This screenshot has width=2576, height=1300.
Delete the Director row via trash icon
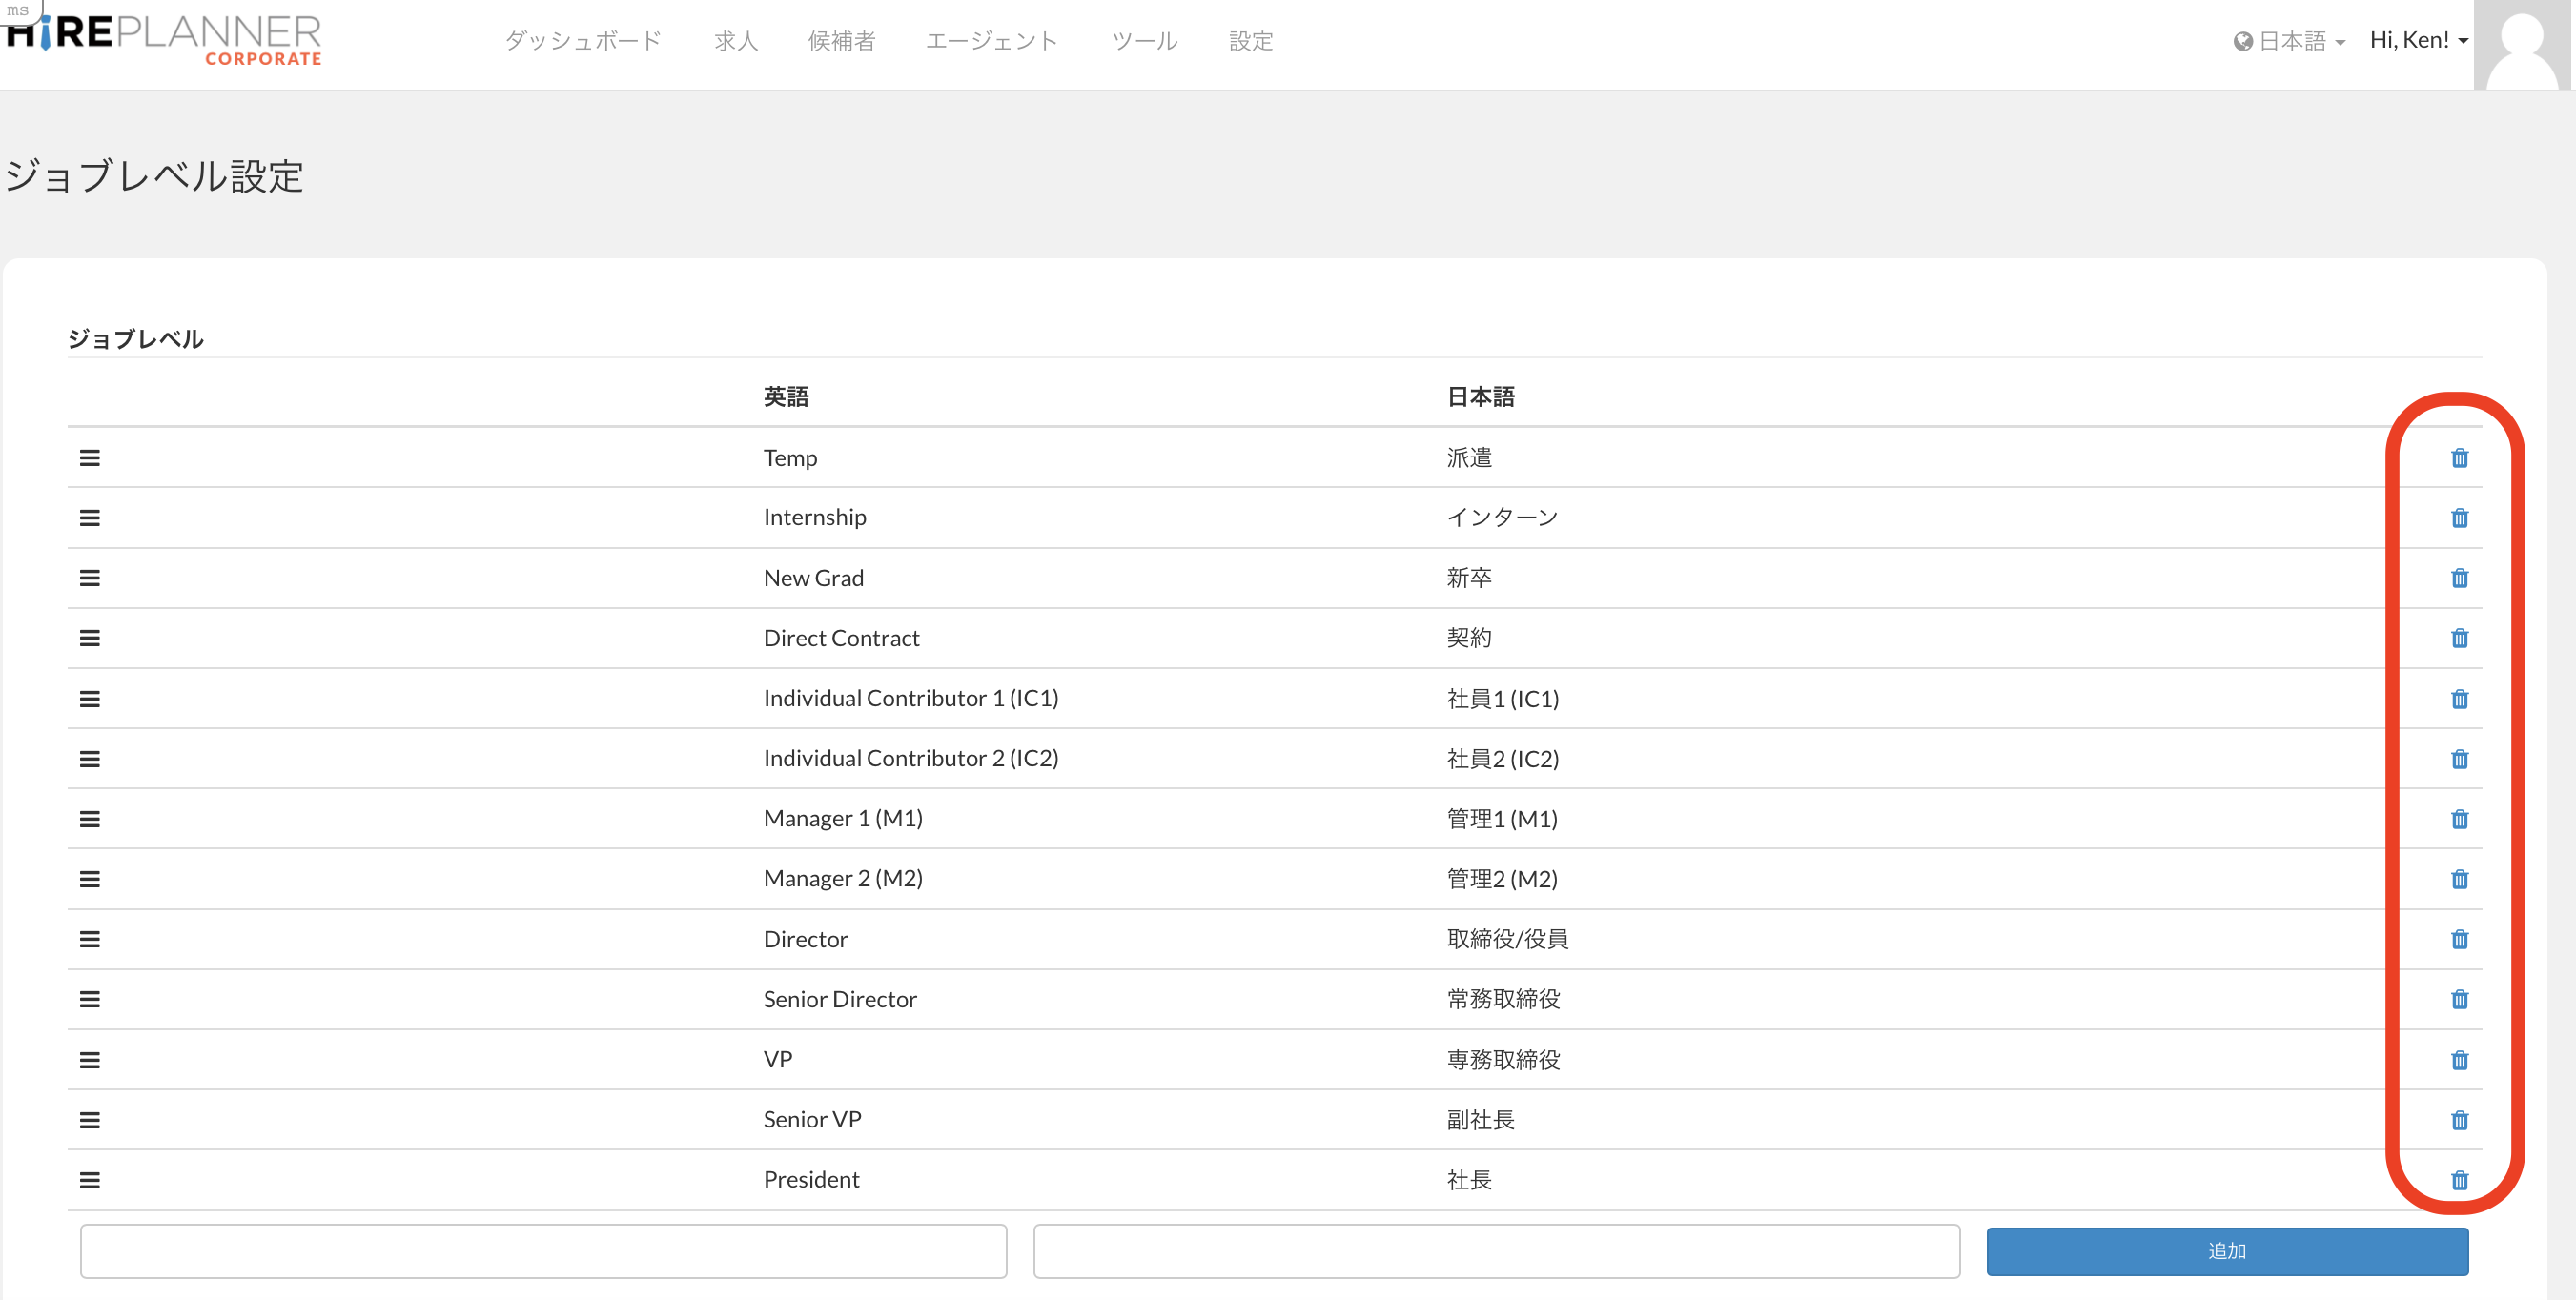(x=2459, y=939)
